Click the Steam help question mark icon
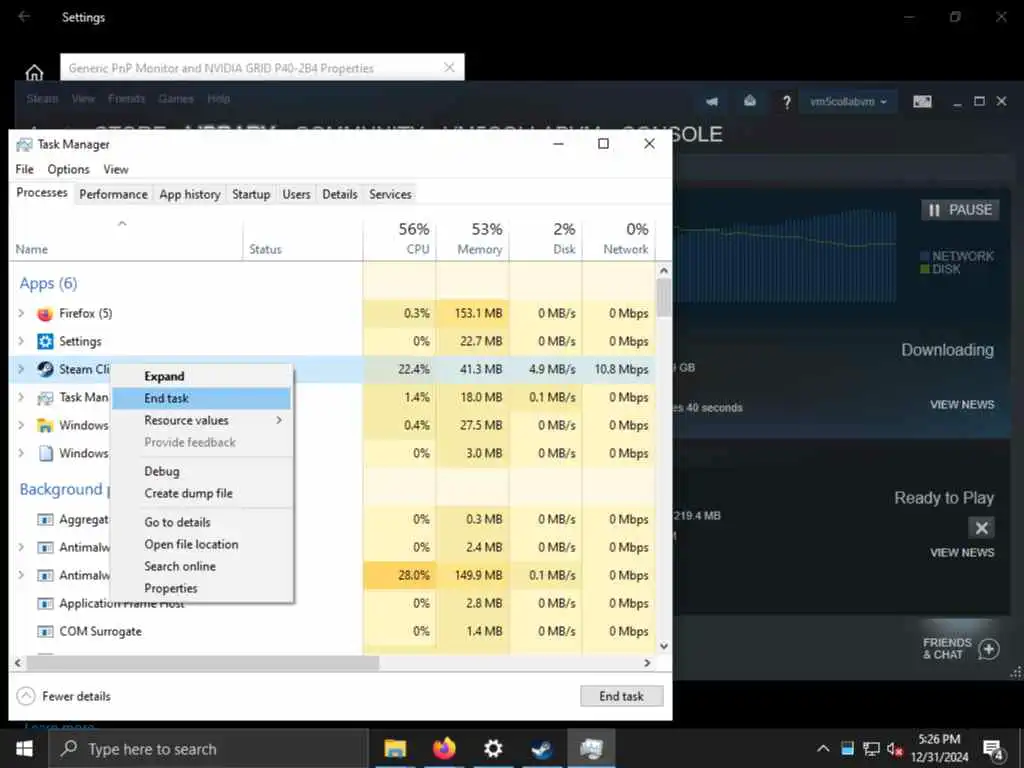1024x768 pixels. click(786, 102)
